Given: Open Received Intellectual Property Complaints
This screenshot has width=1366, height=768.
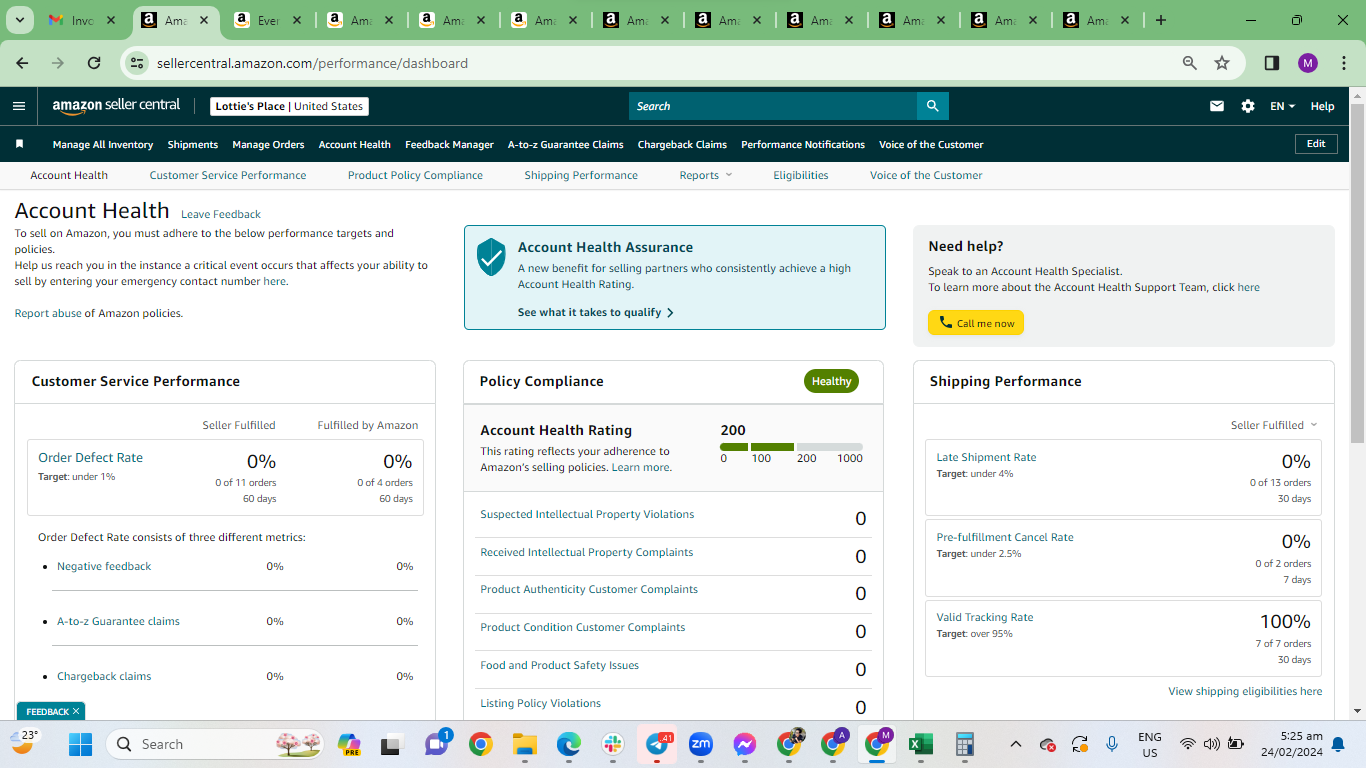Looking at the screenshot, I should 586,552.
